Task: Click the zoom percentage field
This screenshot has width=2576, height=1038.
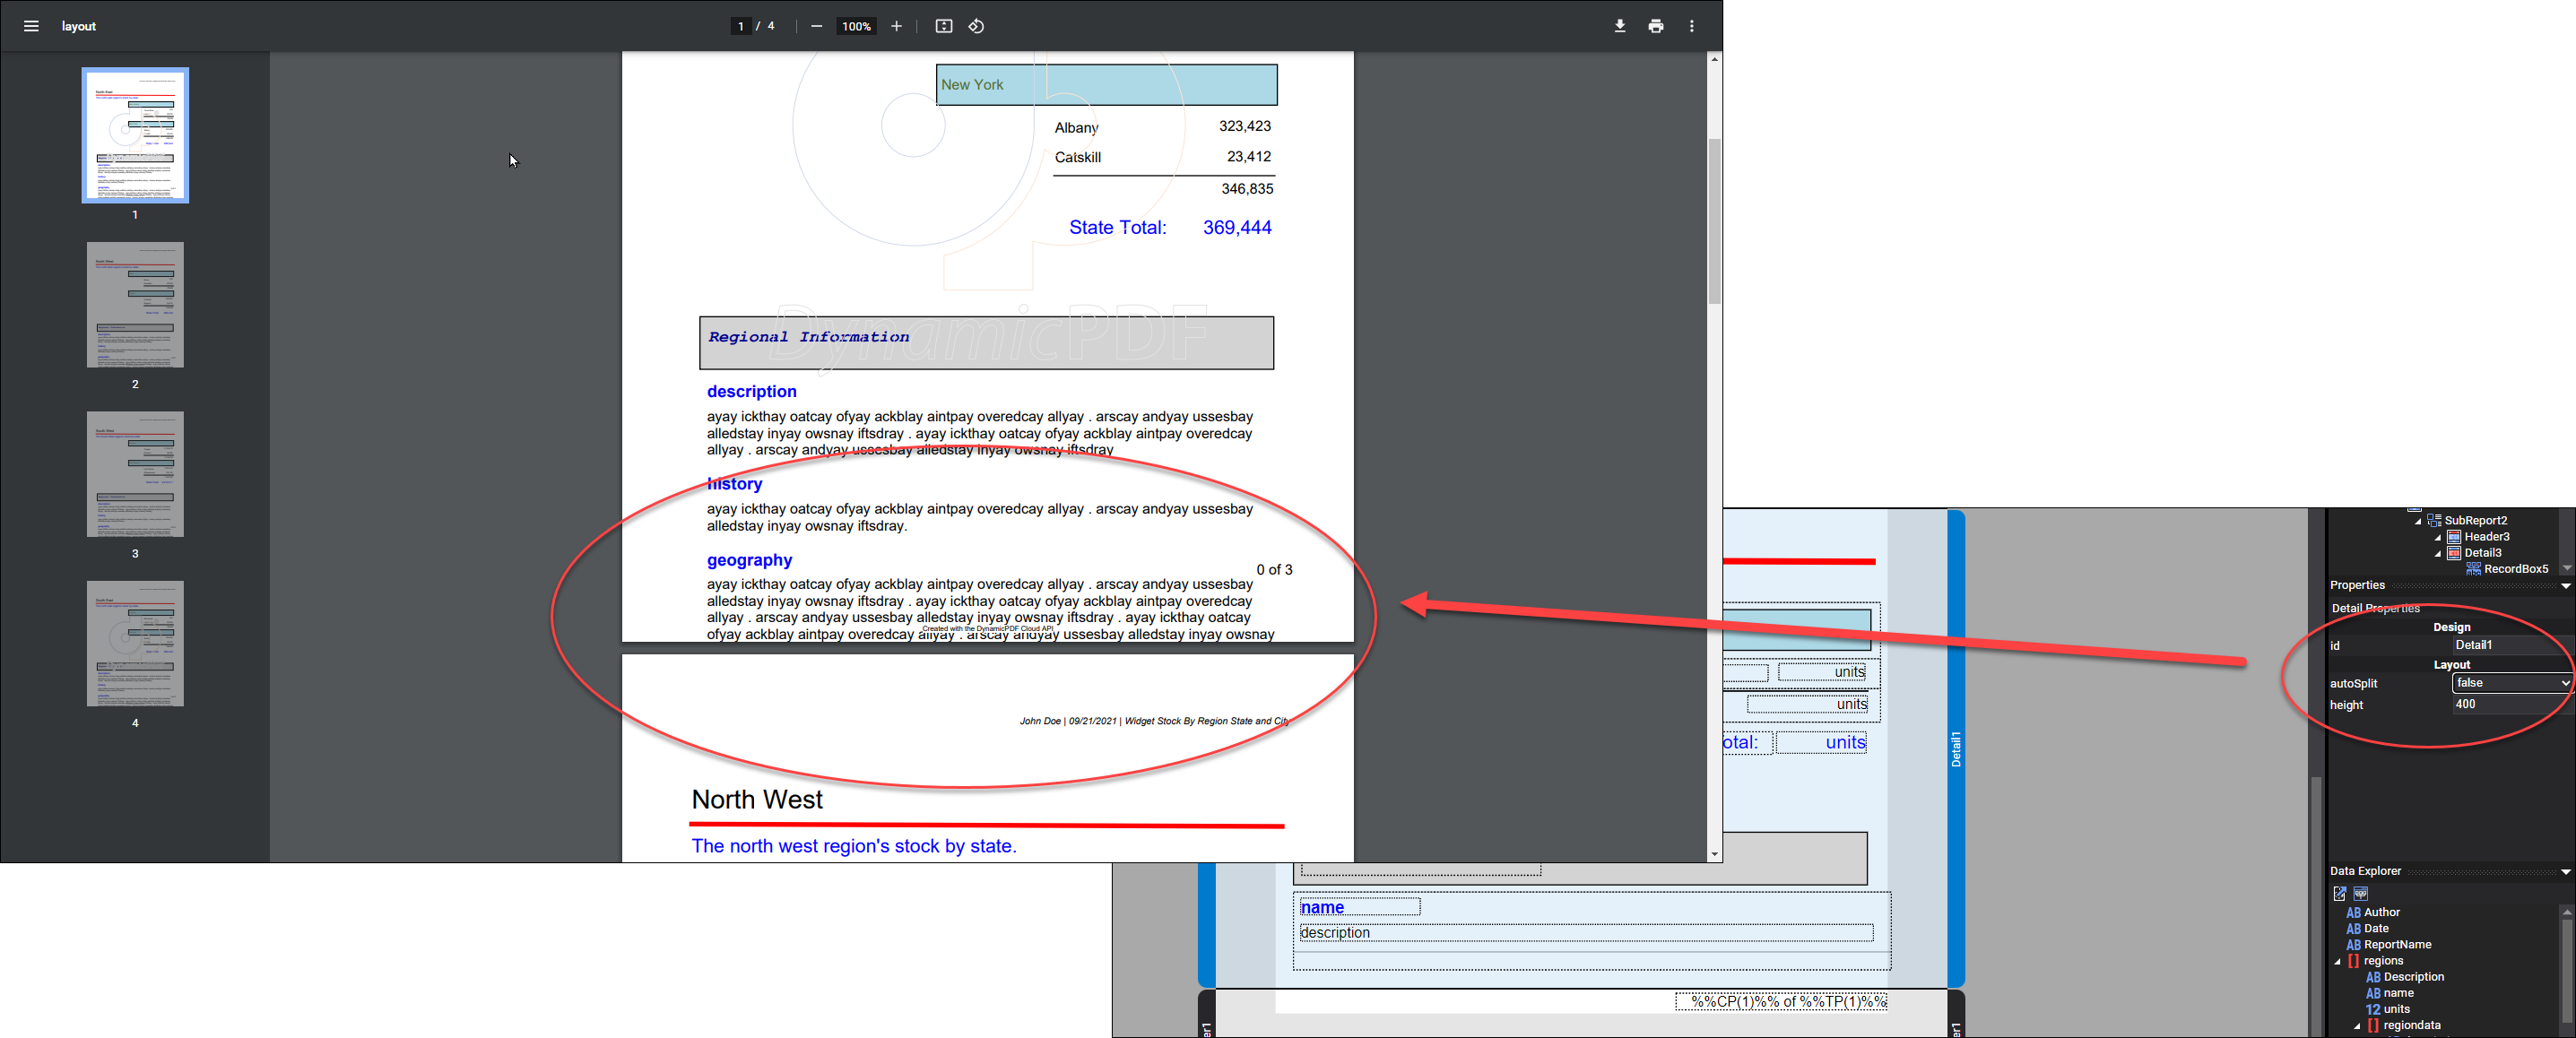Action: click(855, 26)
